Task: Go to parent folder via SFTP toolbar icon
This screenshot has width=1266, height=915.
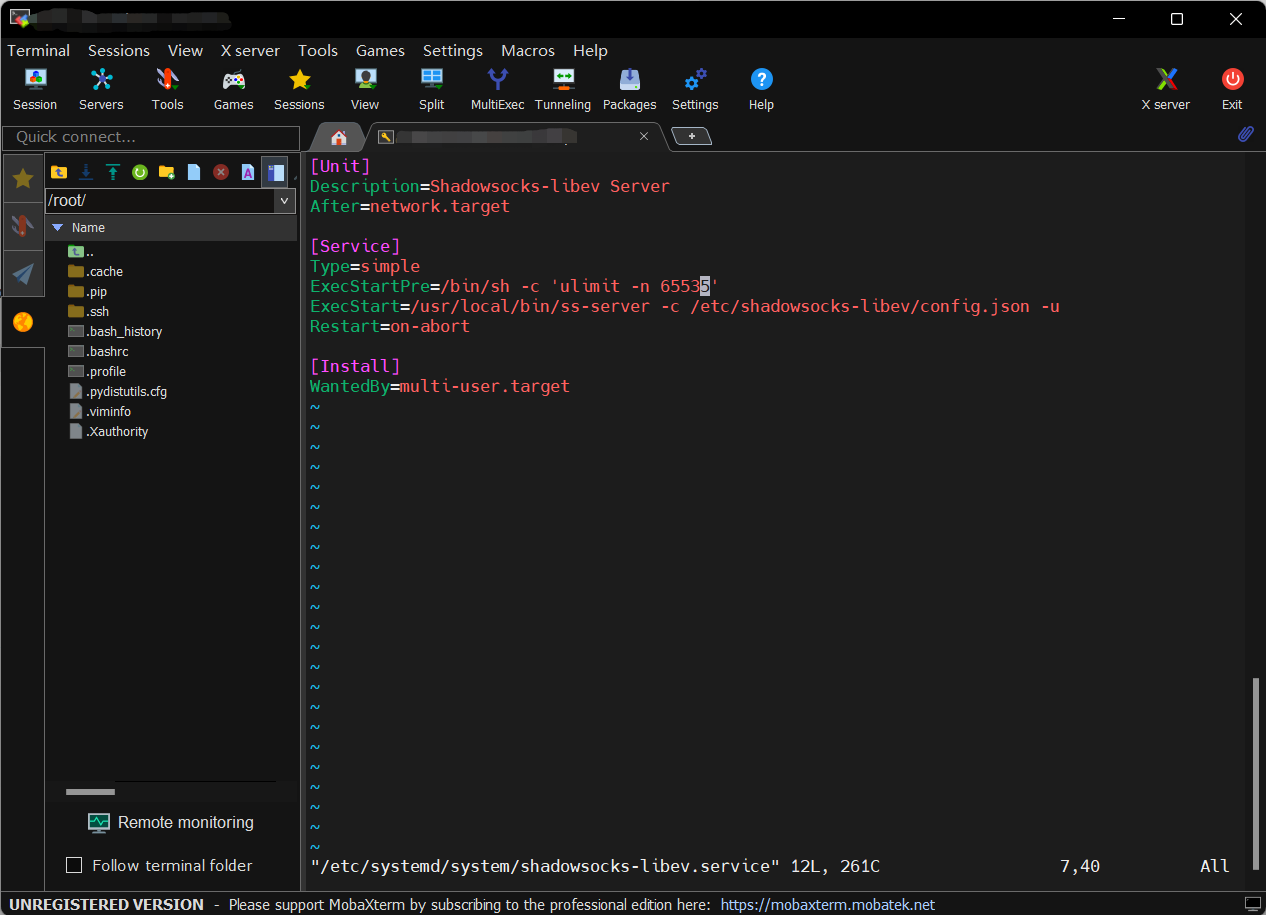Action: pyautogui.click(x=59, y=172)
